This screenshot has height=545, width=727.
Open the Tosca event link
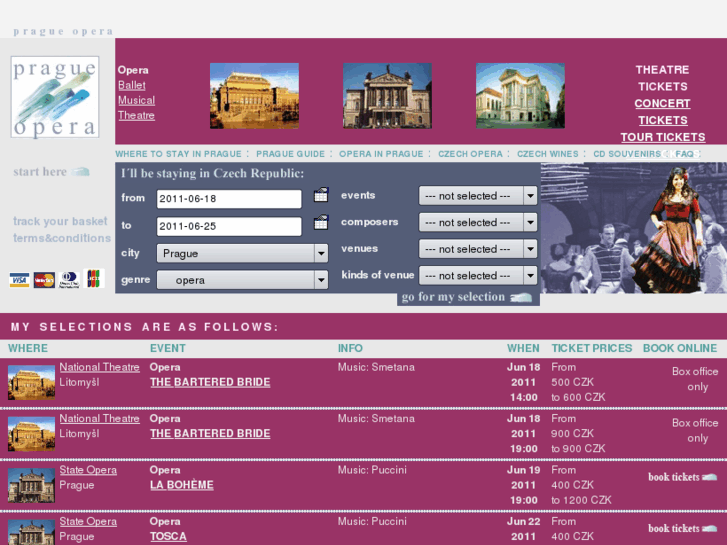coord(168,537)
